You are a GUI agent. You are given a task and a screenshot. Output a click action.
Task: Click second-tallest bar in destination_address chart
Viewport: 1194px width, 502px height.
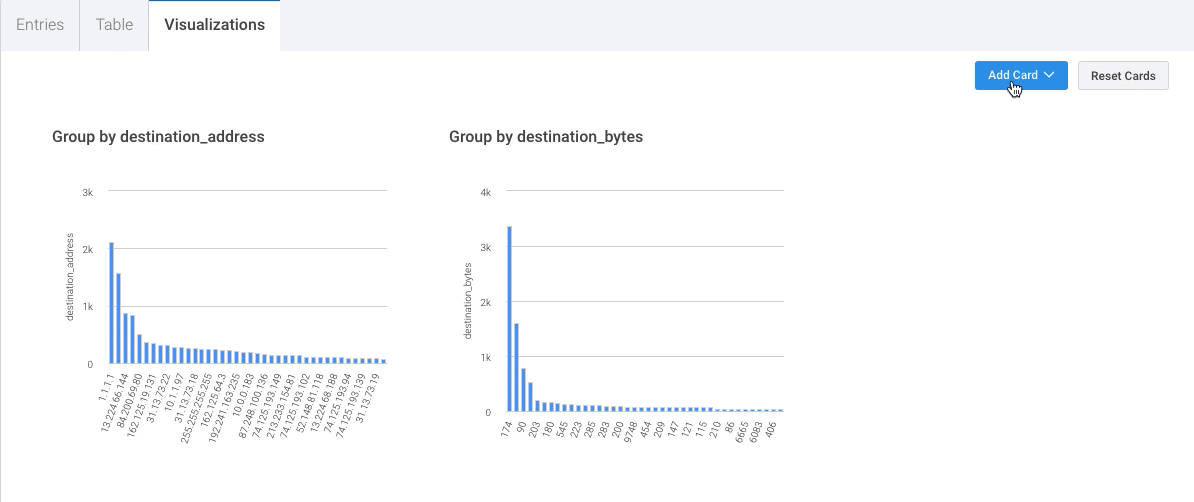tap(118, 318)
